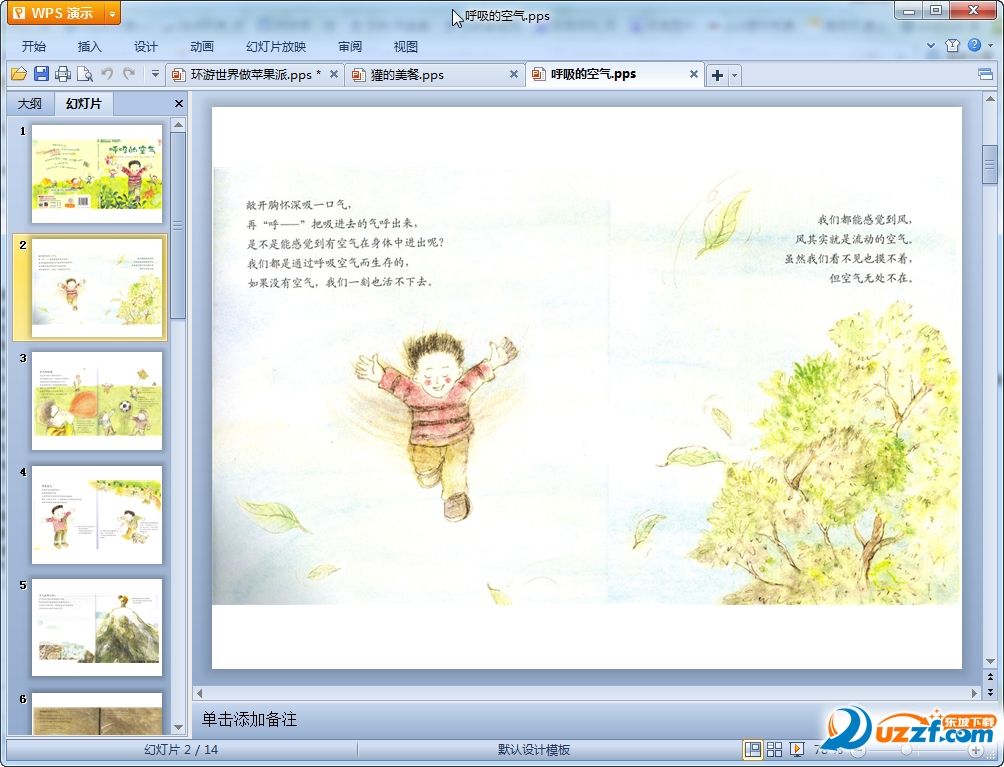Open print preview icon

(85, 74)
